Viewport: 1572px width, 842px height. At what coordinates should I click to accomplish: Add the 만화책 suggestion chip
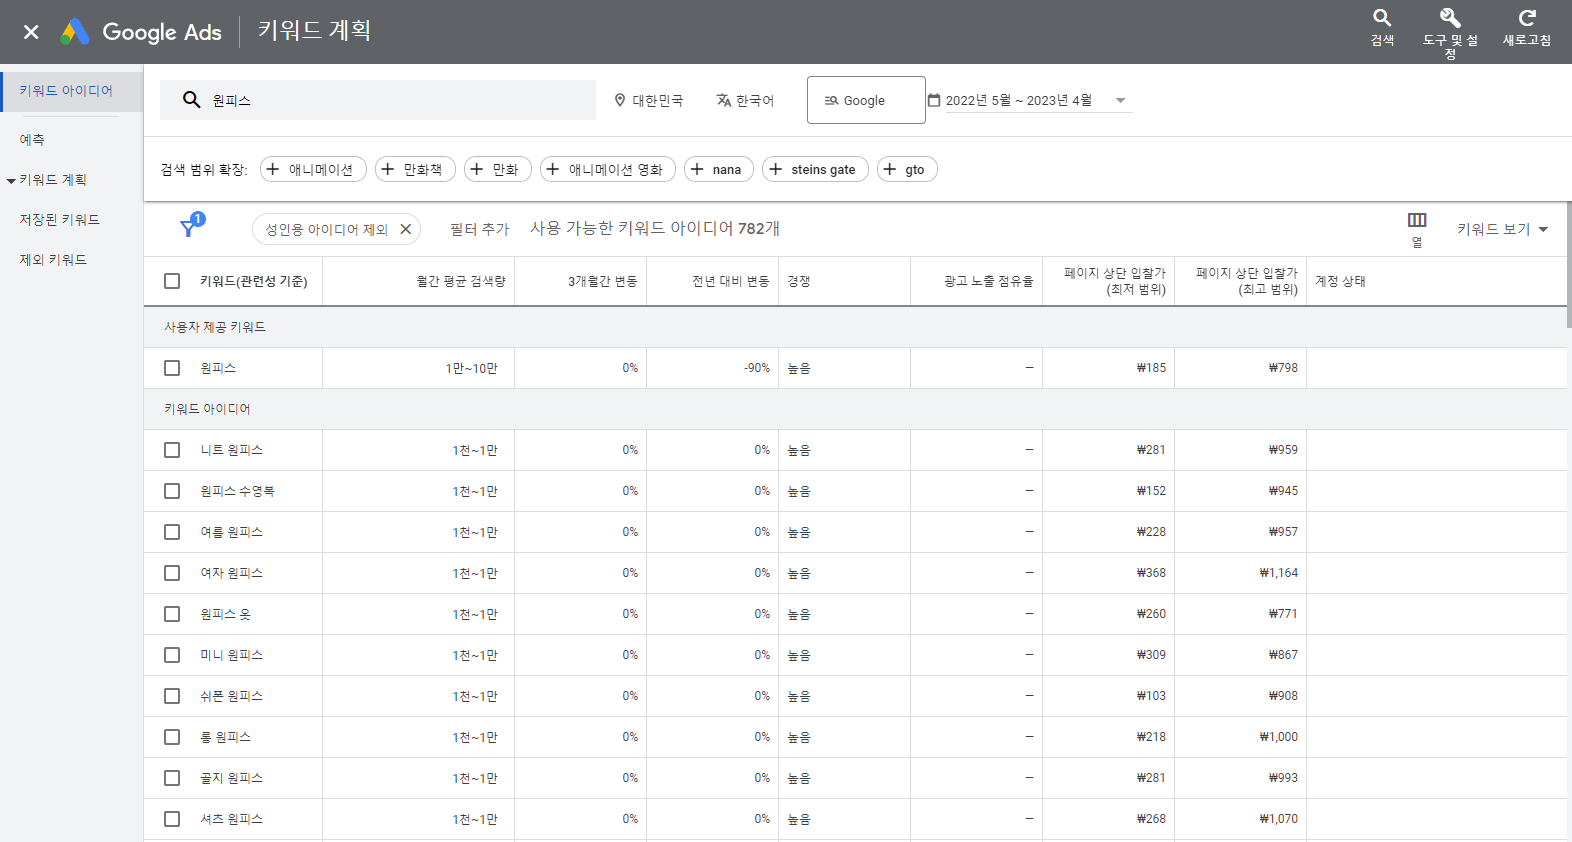(415, 169)
